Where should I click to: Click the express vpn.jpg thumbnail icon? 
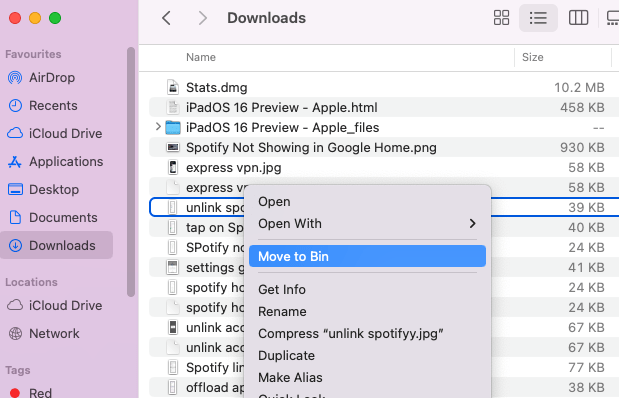click(173, 167)
